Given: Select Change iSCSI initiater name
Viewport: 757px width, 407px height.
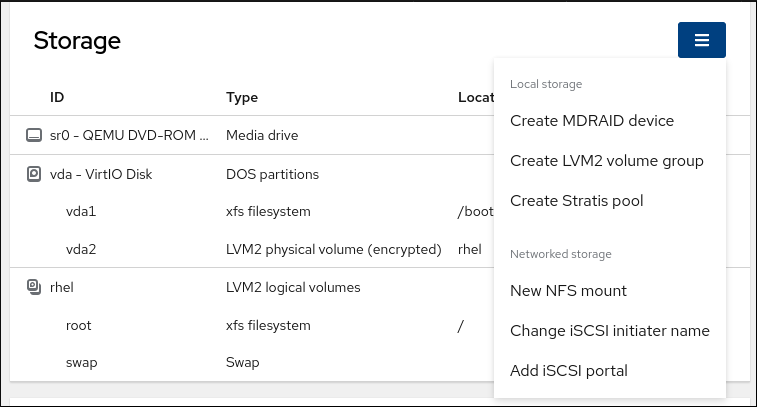Looking at the screenshot, I should (609, 331).
